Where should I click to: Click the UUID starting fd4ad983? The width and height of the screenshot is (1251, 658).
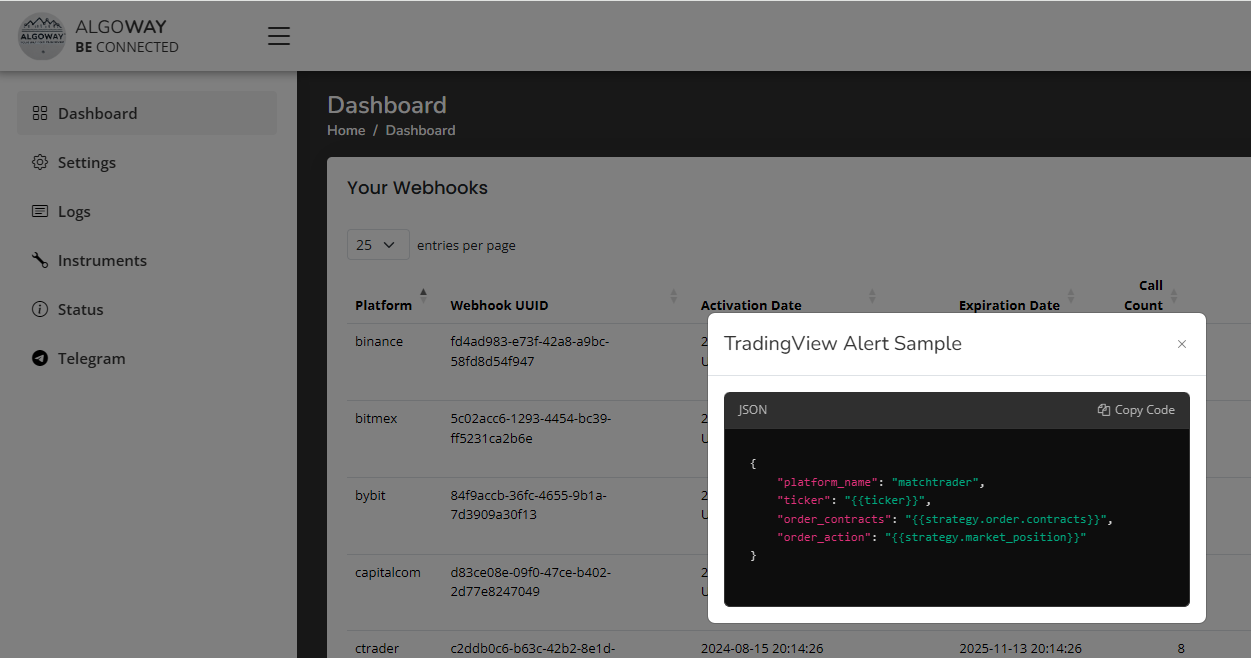[531, 351]
